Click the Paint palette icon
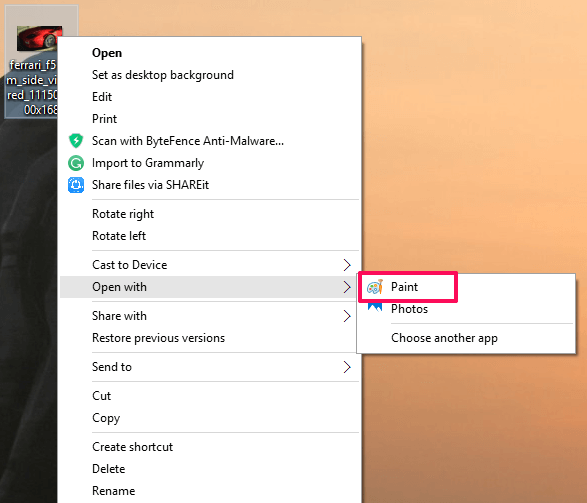The image size is (587, 503). click(375, 287)
